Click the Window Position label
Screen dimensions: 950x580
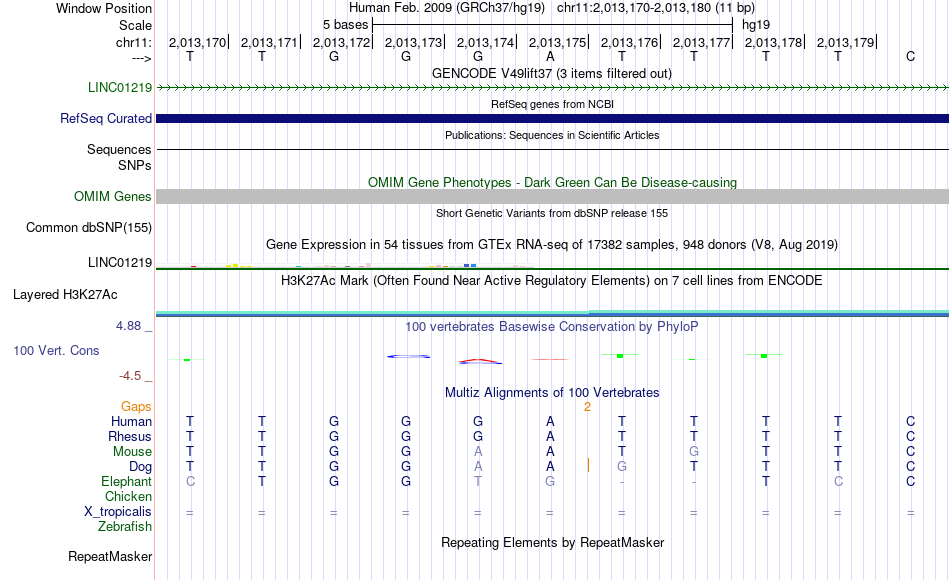pyautogui.click(x=104, y=8)
